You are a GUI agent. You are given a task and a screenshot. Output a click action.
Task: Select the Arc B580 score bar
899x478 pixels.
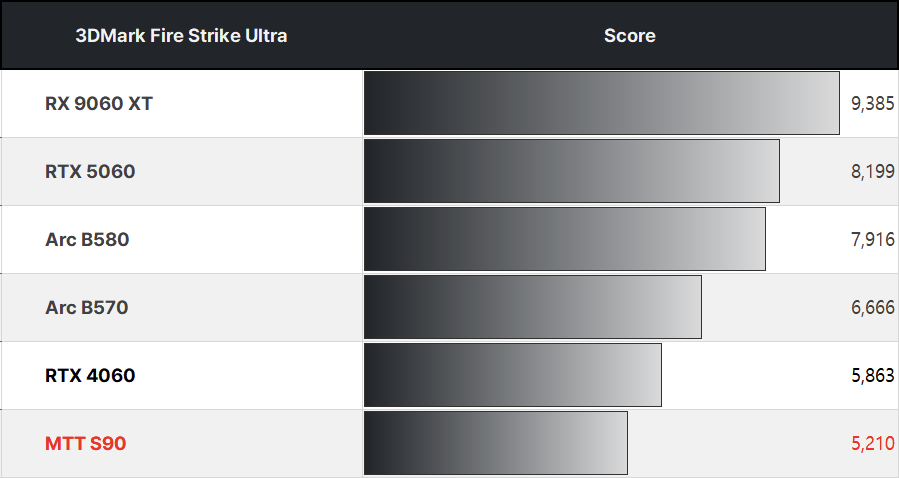point(564,239)
